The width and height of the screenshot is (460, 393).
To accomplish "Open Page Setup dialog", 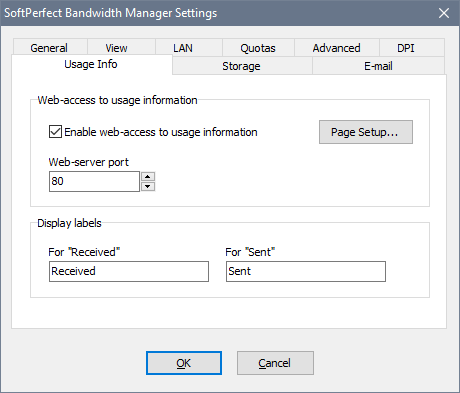I will click(366, 132).
